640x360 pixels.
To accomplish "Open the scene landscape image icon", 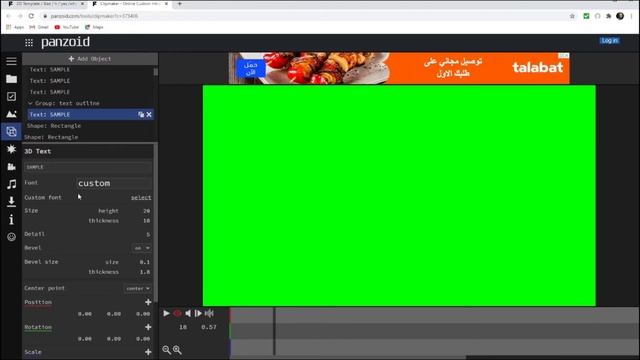I will (11, 114).
